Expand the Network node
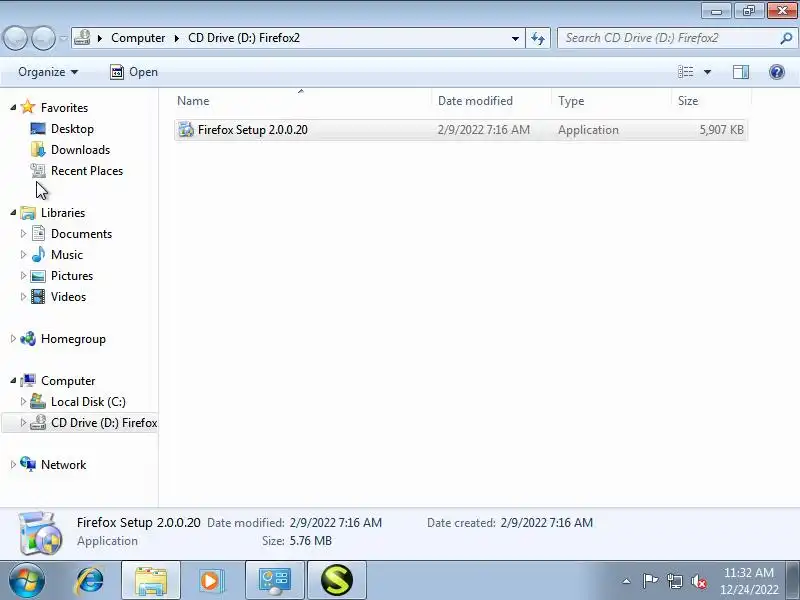 click(x=13, y=464)
